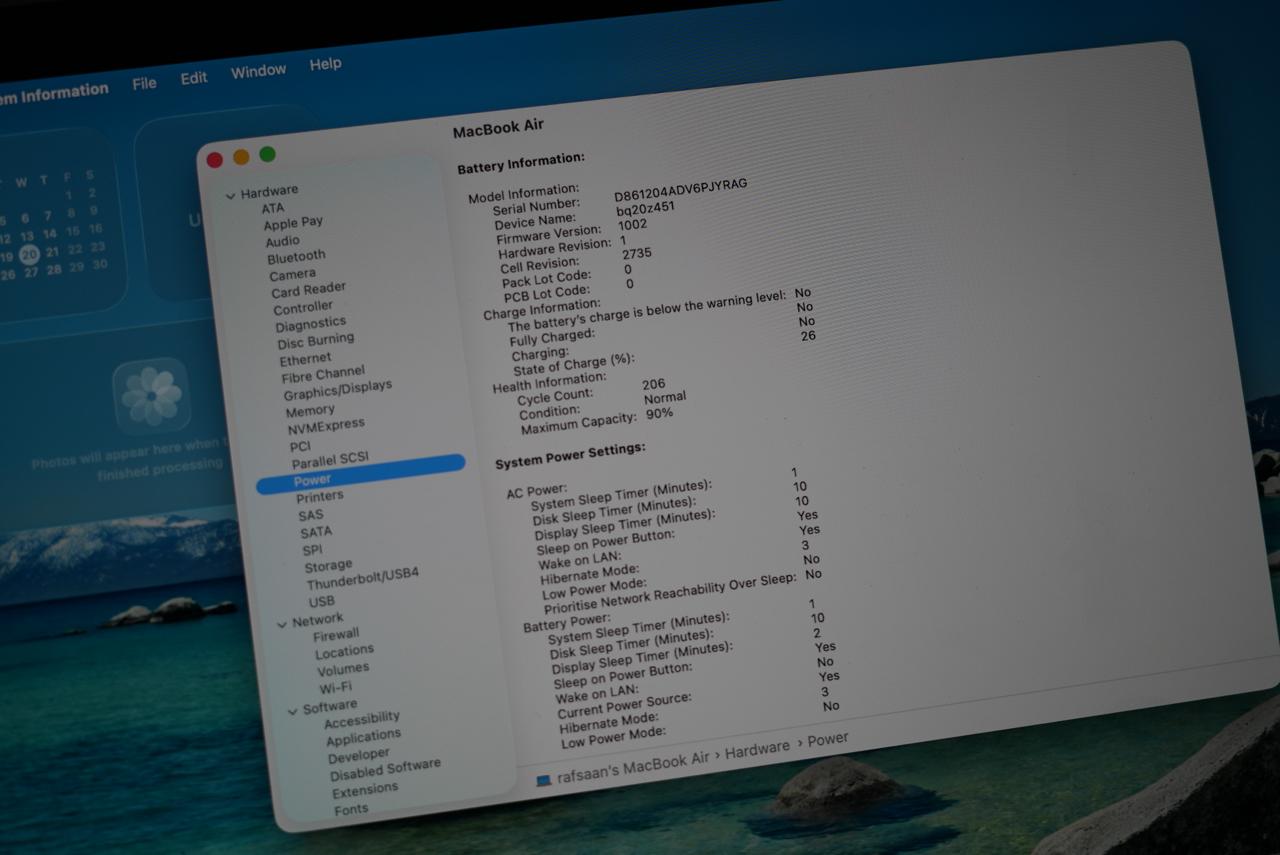1280x855 pixels.
Task: Collapse the Software section in sidebar
Action: [x=292, y=711]
